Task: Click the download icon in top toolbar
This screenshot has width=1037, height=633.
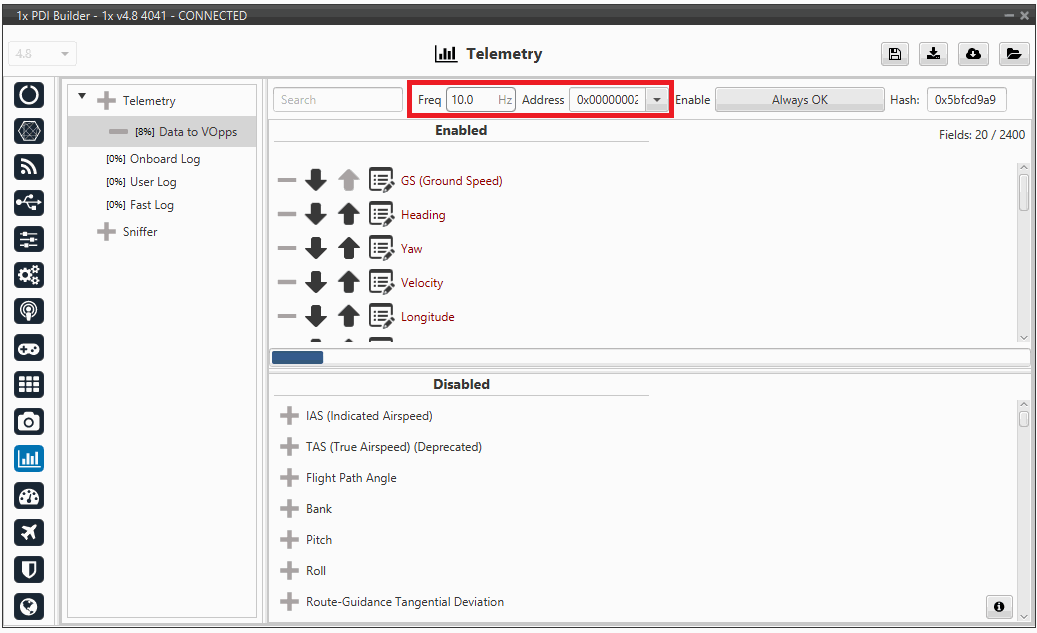Action: (934, 54)
